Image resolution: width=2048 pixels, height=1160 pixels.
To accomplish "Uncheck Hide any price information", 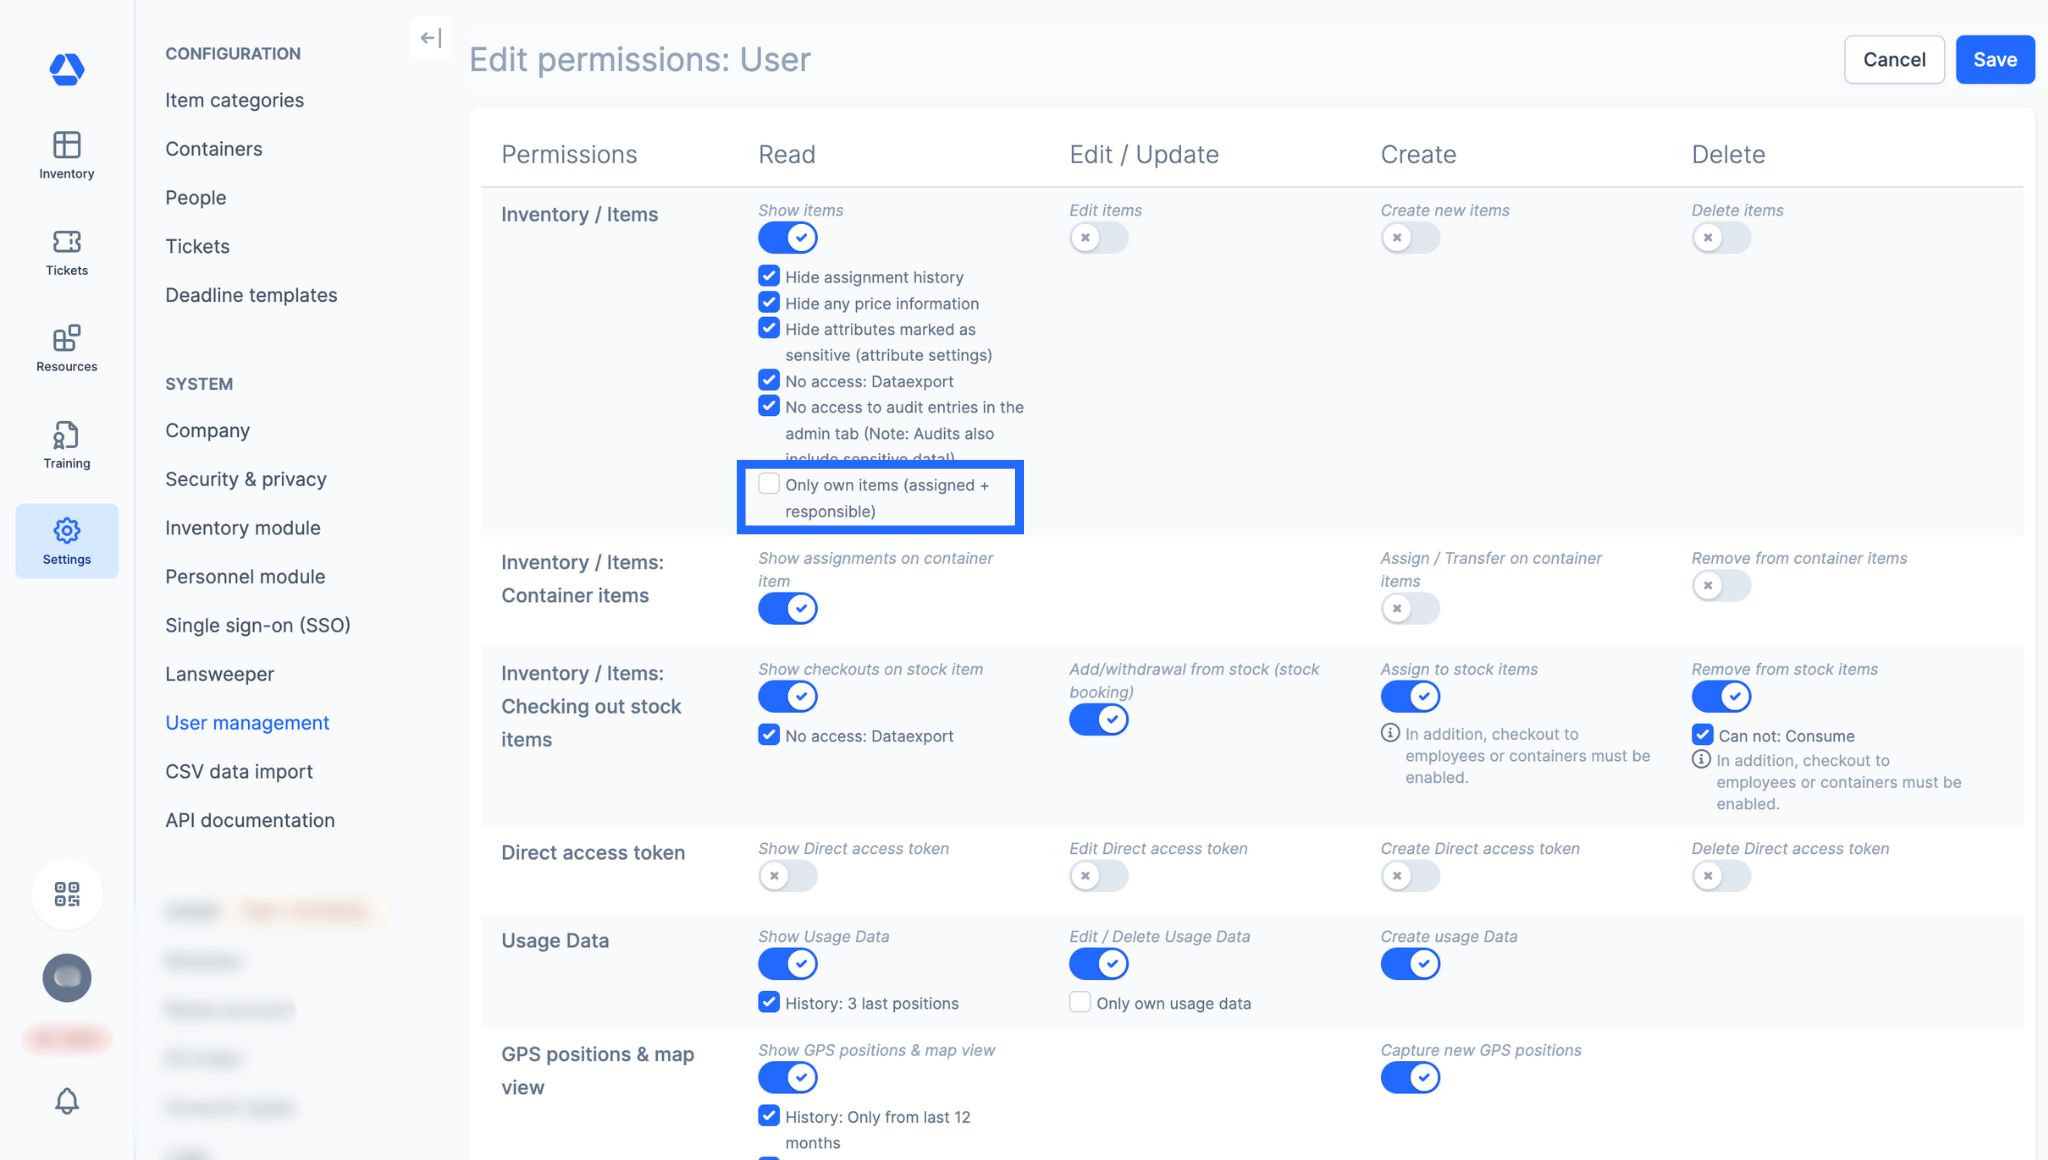I will pos(769,302).
